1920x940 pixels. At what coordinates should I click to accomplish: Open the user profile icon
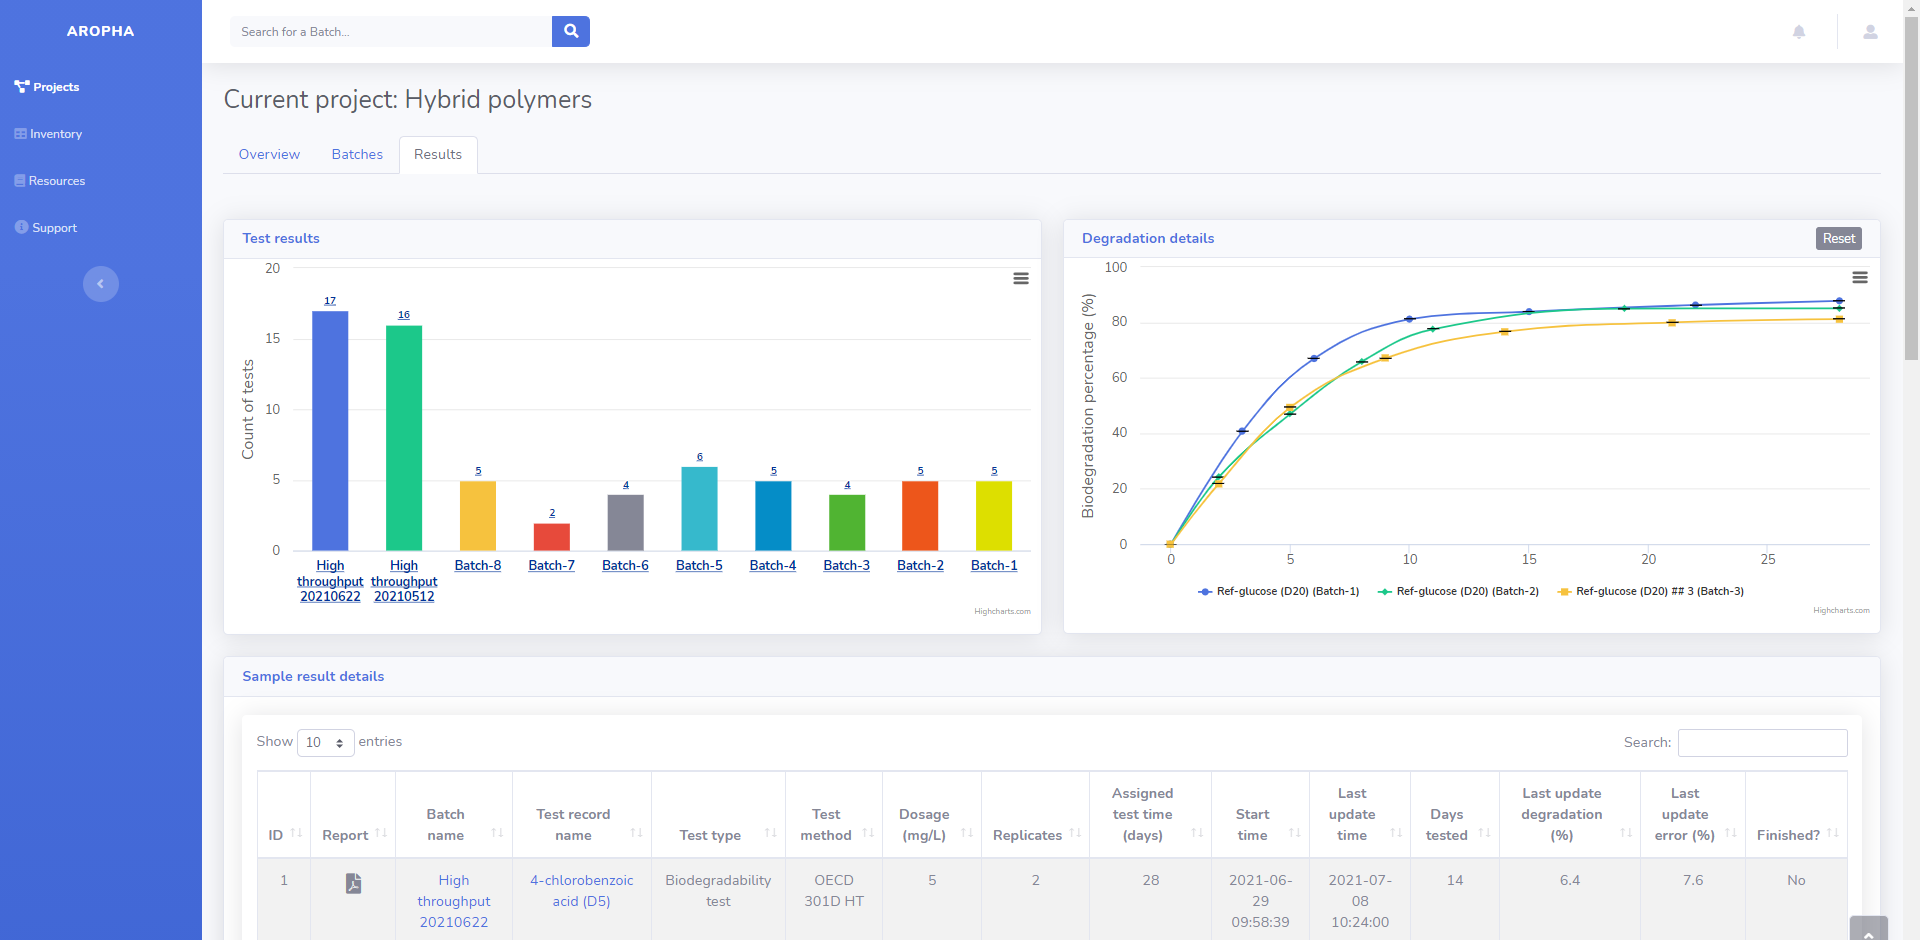click(1870, 32)
